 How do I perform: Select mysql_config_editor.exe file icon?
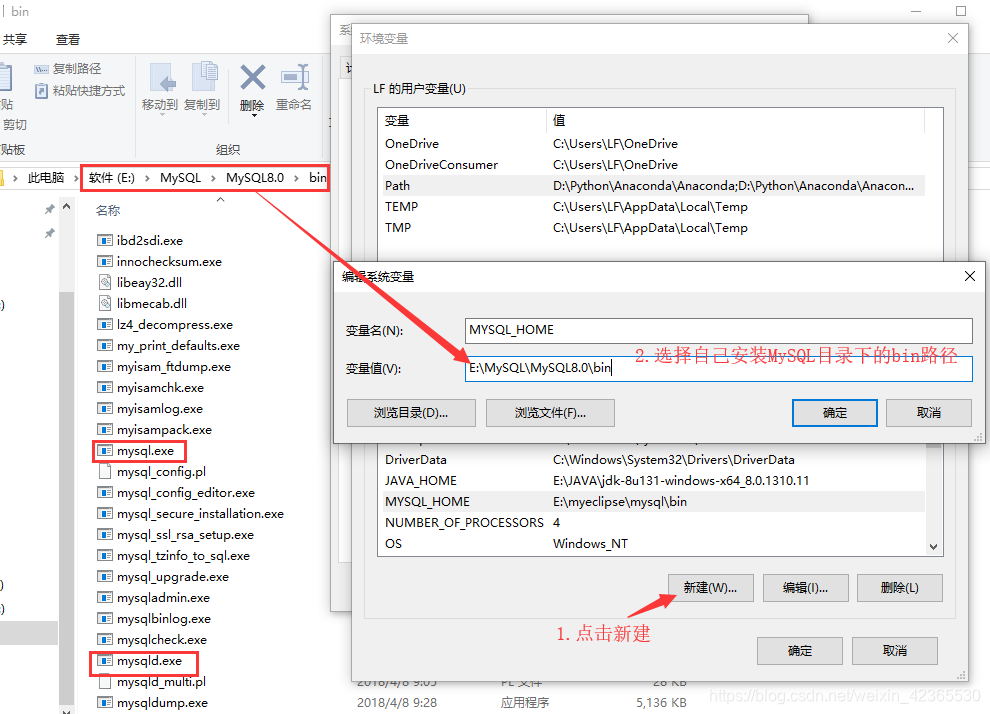pyautogui.click(x=105, y=492)
